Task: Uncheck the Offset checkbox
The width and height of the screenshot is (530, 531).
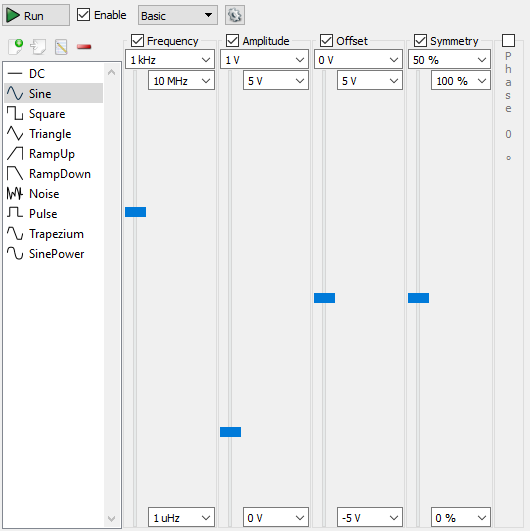Action: [326, 41]
